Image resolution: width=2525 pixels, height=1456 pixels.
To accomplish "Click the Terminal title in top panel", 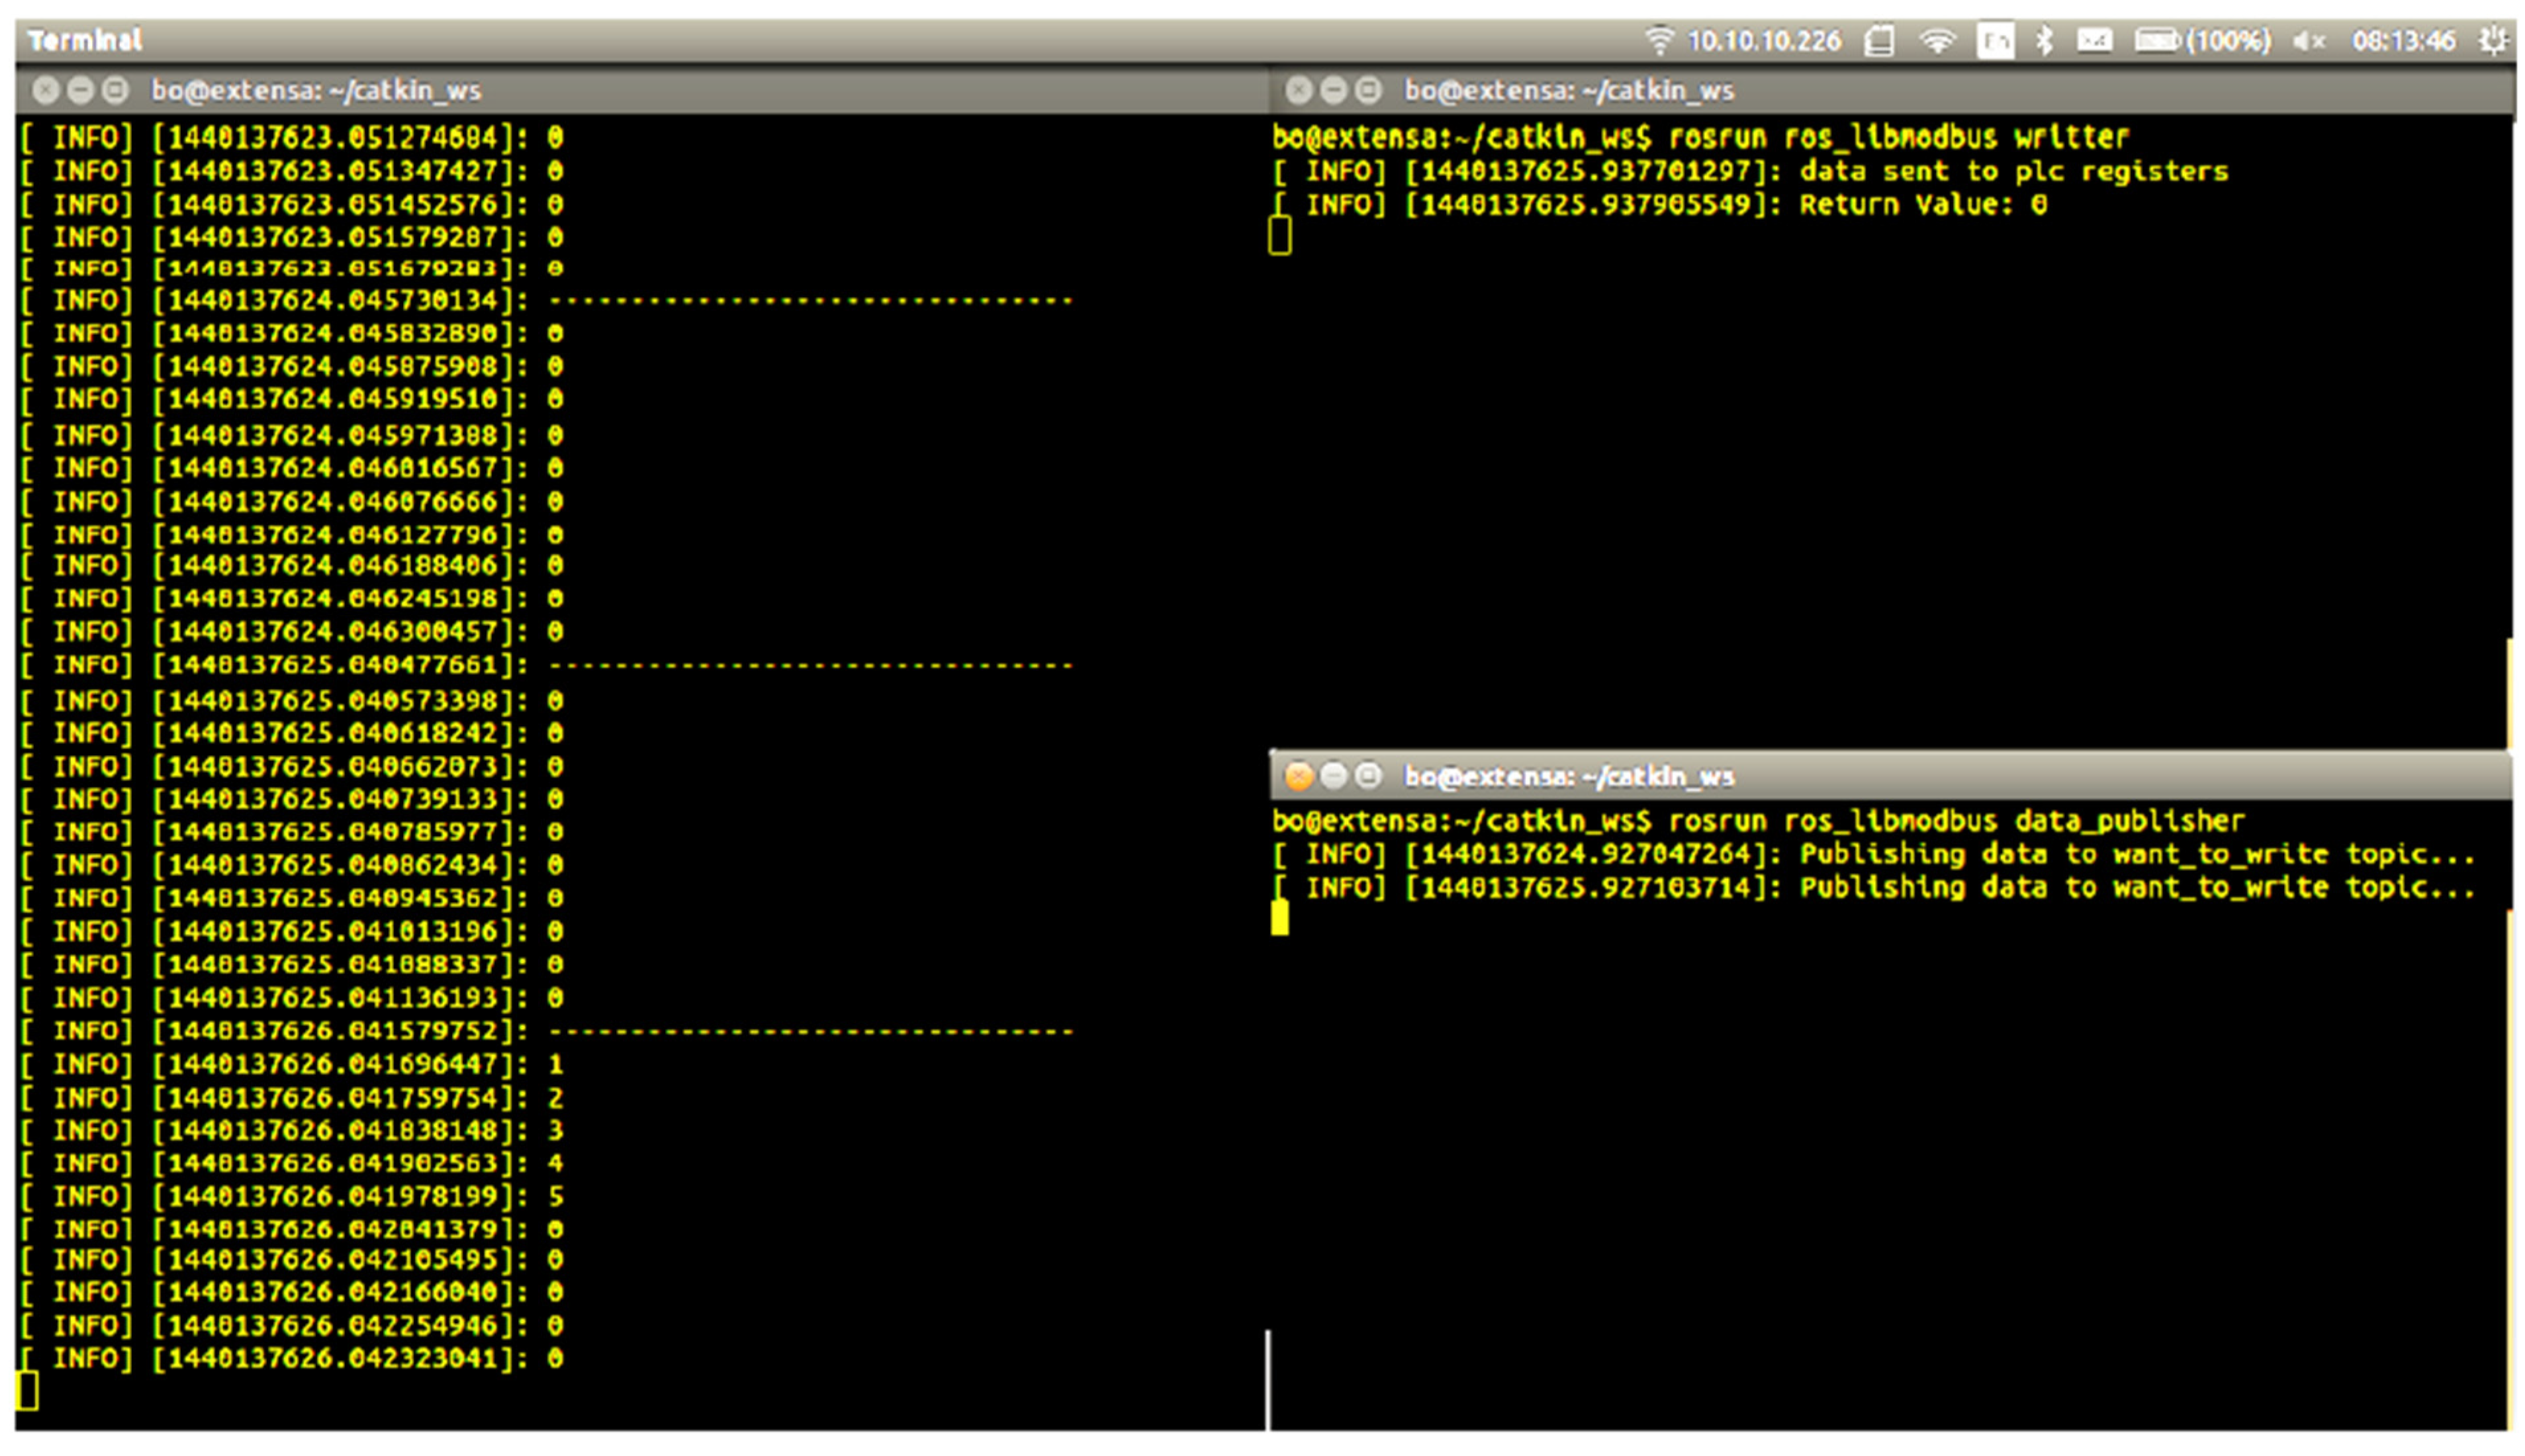I will pos(85,41).
